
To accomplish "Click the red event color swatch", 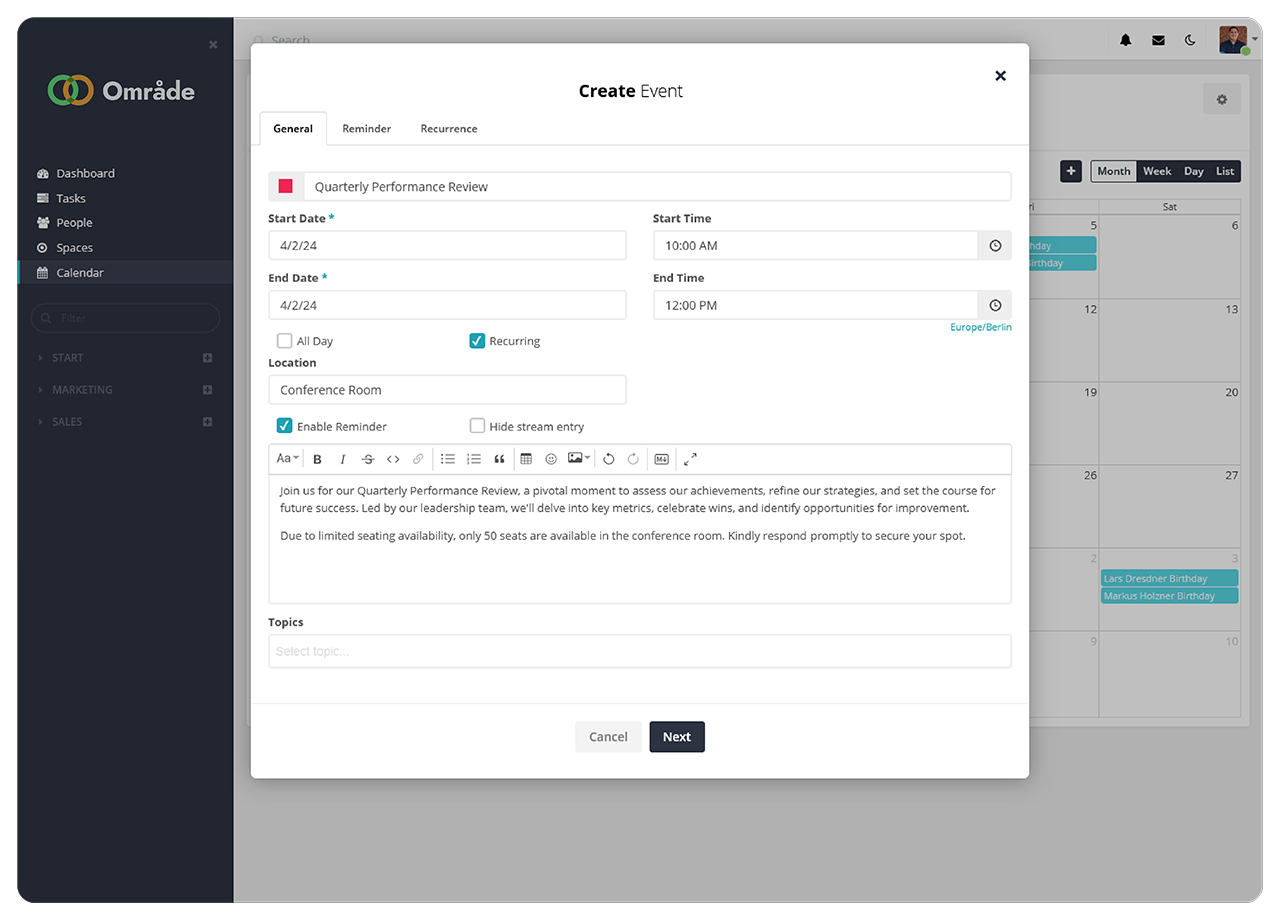I will tap(286, 187).
